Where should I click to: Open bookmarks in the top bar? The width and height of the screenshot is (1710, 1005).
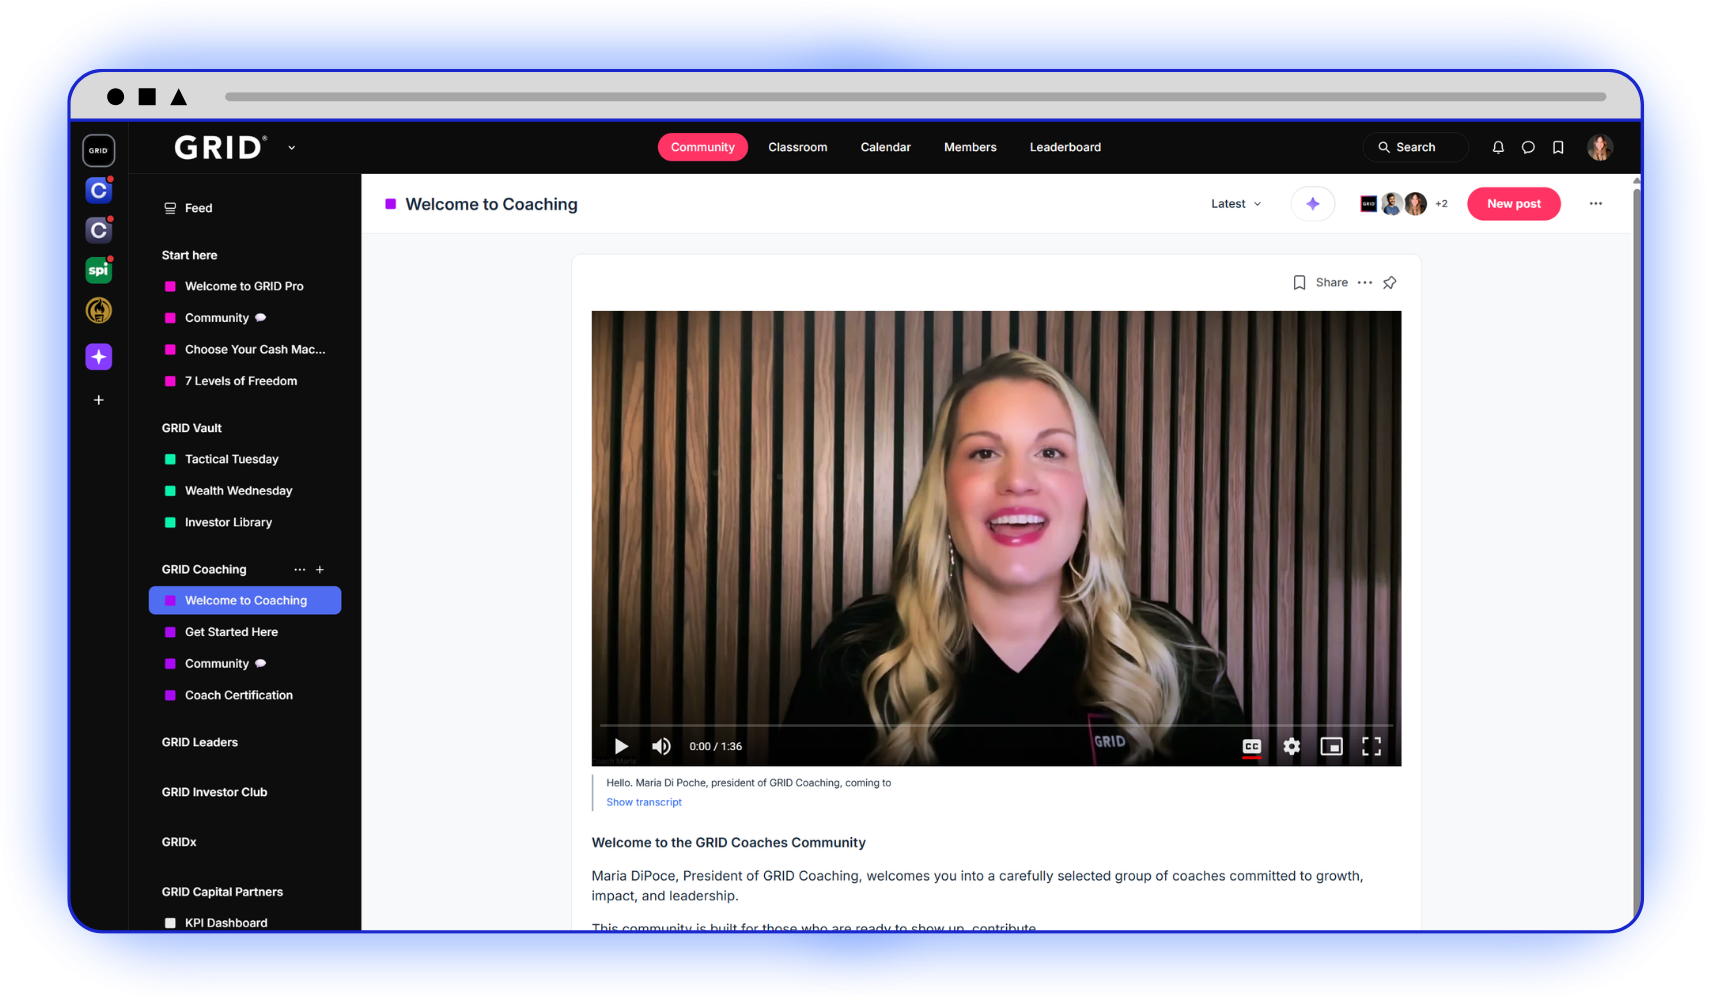tap(1558, 147)
